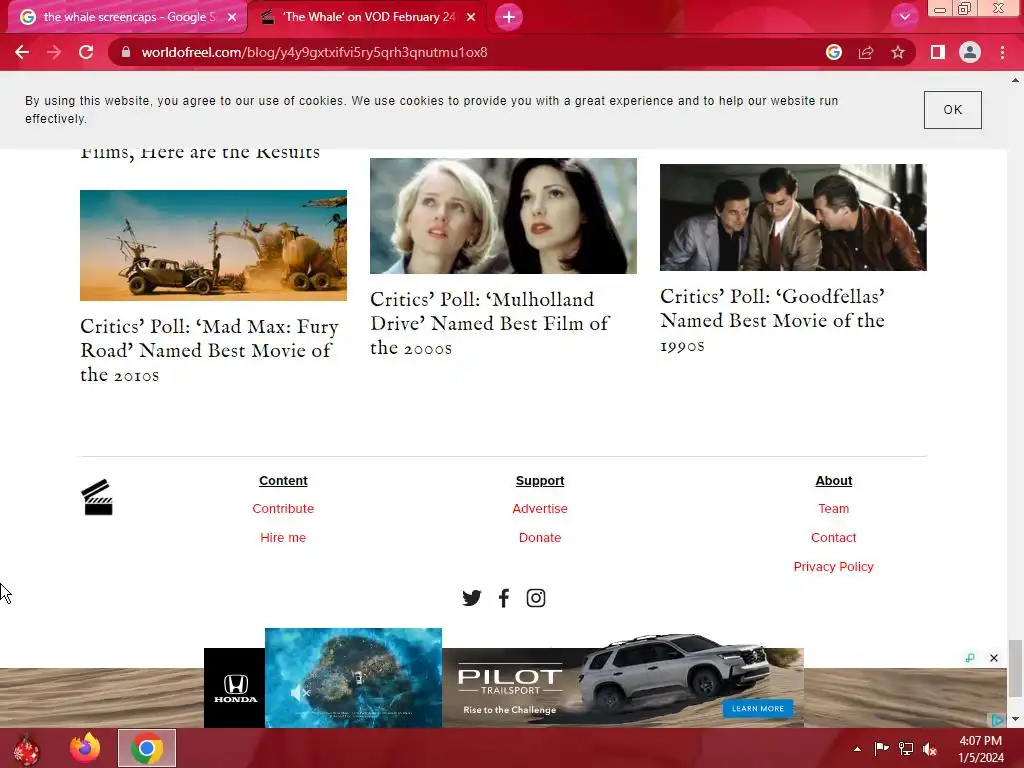Open the Mad Max Fury Road thumbnail

pos(213,245)
